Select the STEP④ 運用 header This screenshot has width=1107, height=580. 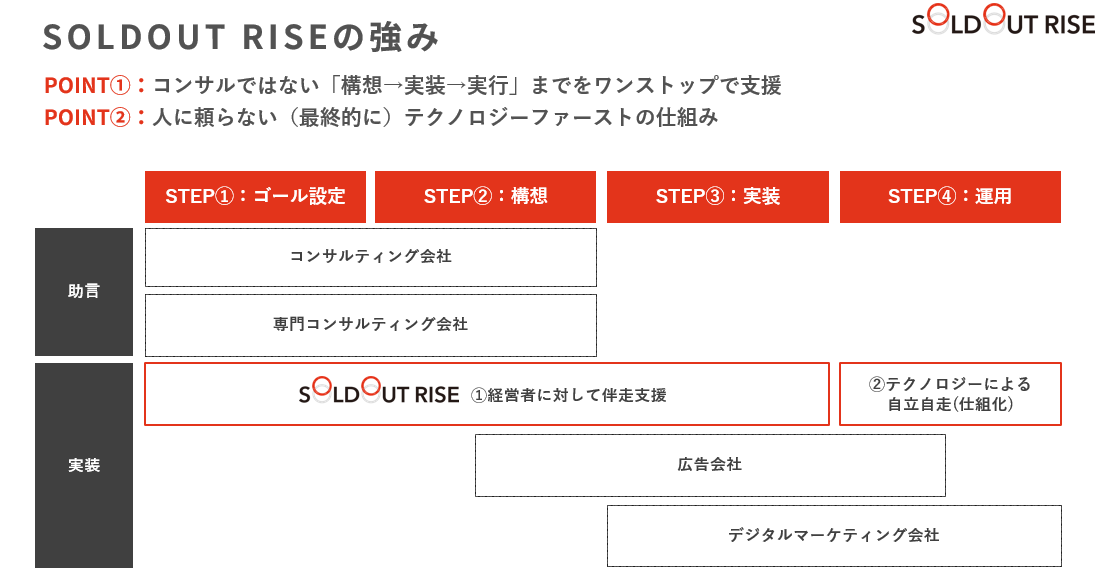click(x=950, y=196)
